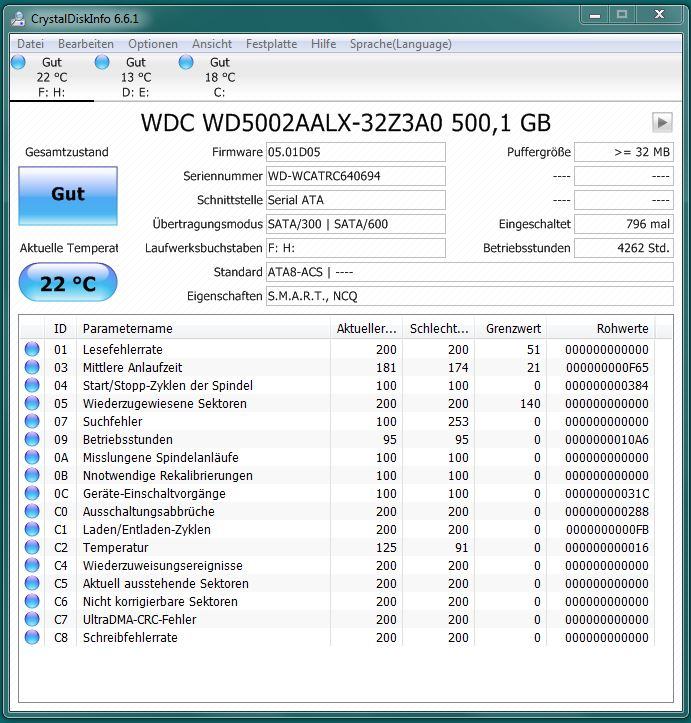Click status orb of attribute 09 Betriebsstunden
Image resolution: width=691 pixels, height=723 pixels.
tap(32, 439)
